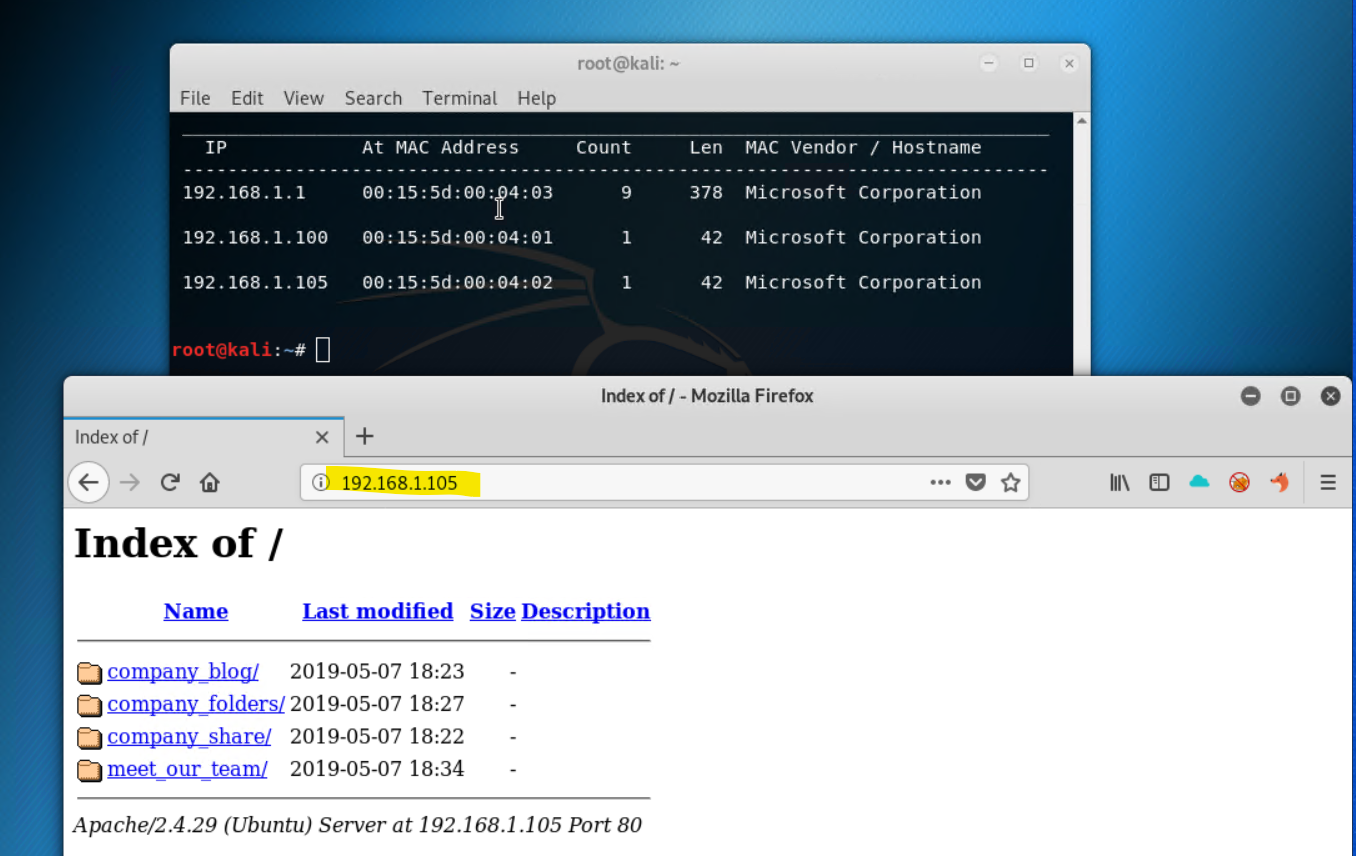
Task: Maximize the terminal window
Action: point(1029,63)
